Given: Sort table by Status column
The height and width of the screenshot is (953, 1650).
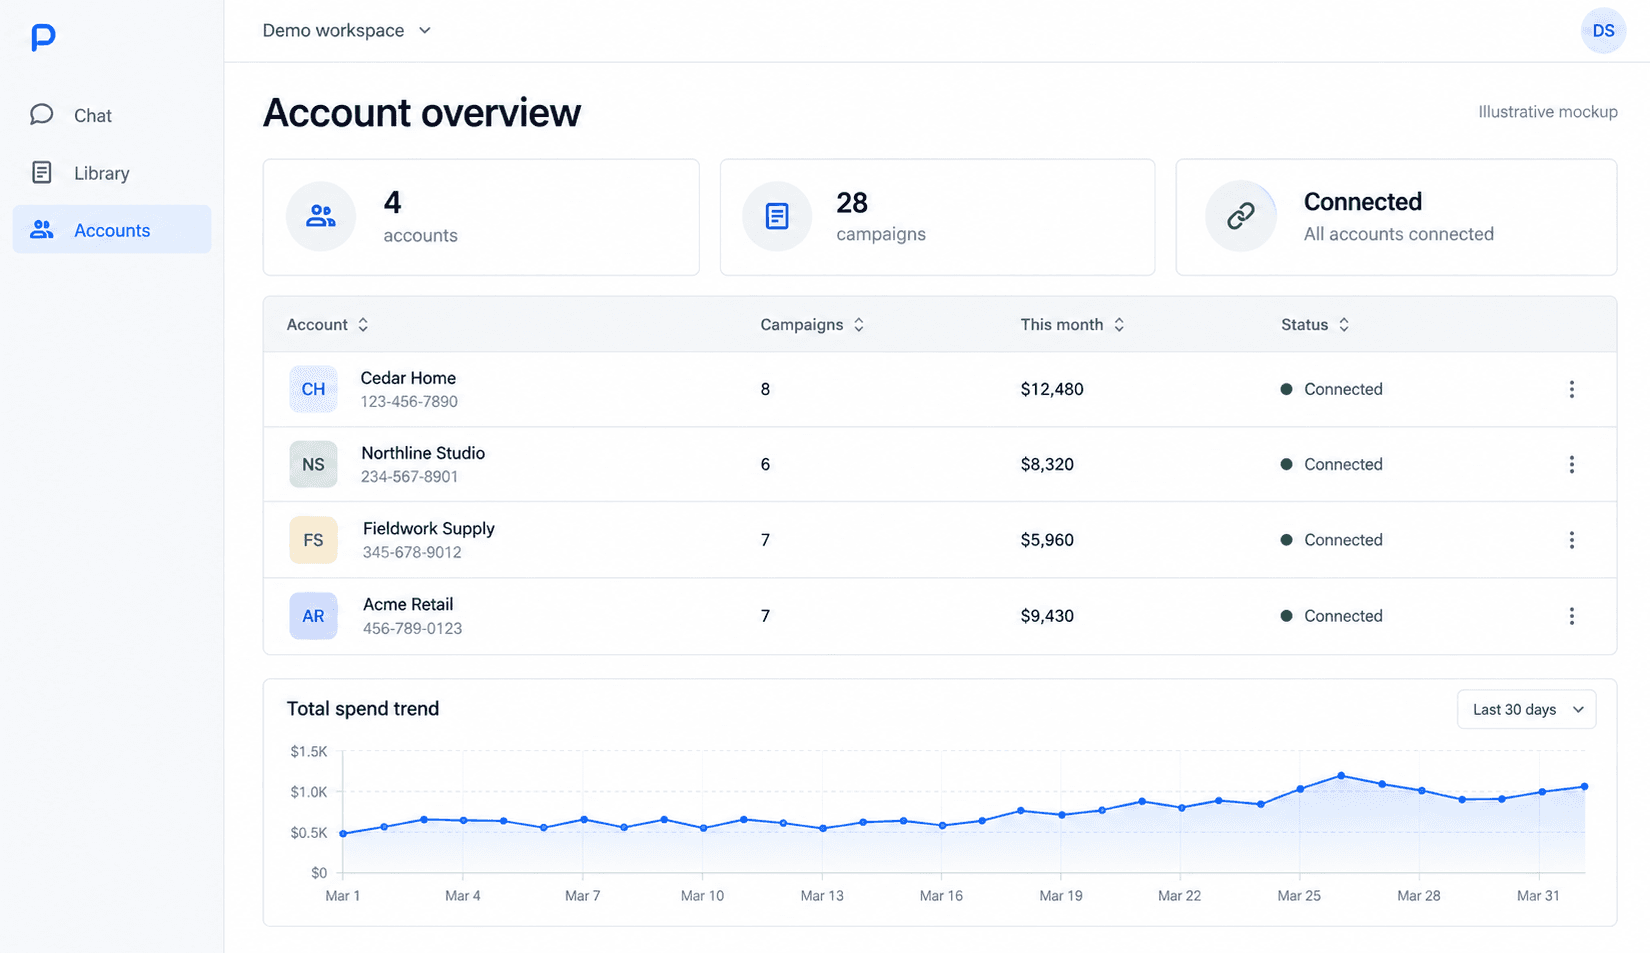Looking at the screenshot, I should [x=1315, y=324].
